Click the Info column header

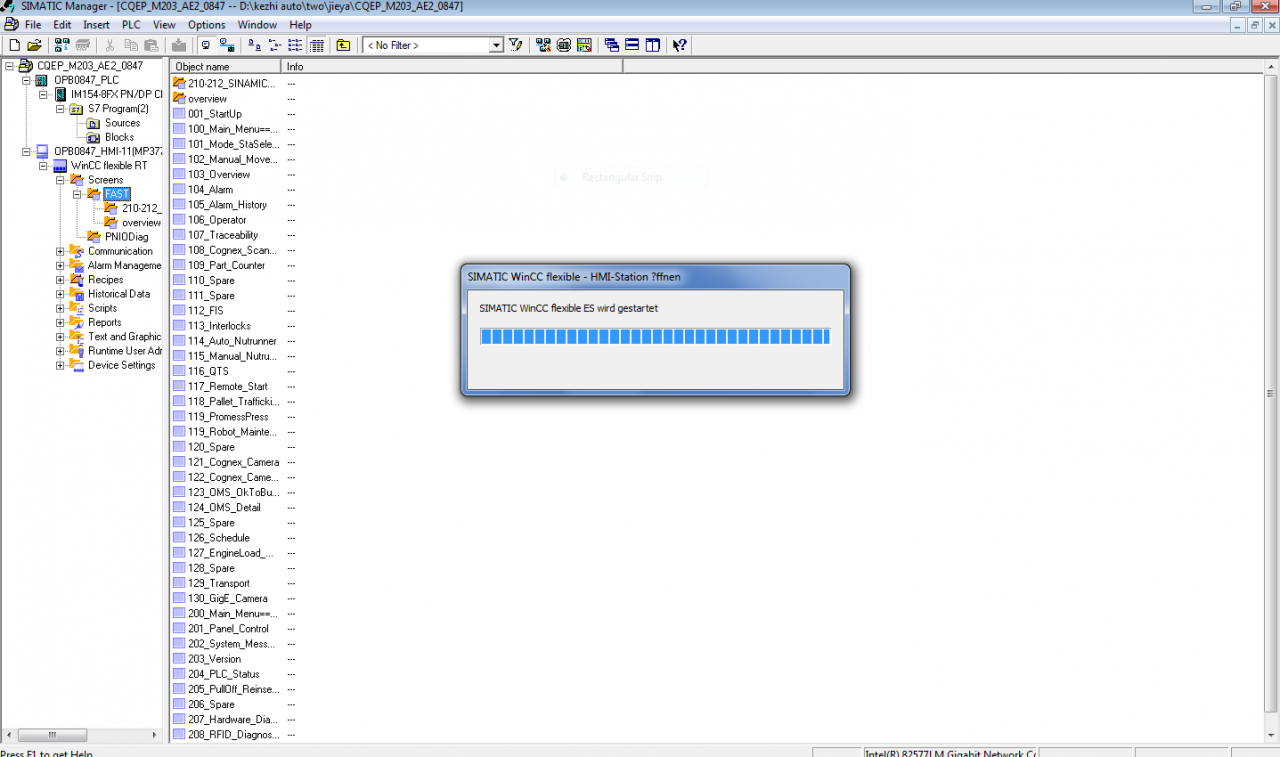click(452, 66)
